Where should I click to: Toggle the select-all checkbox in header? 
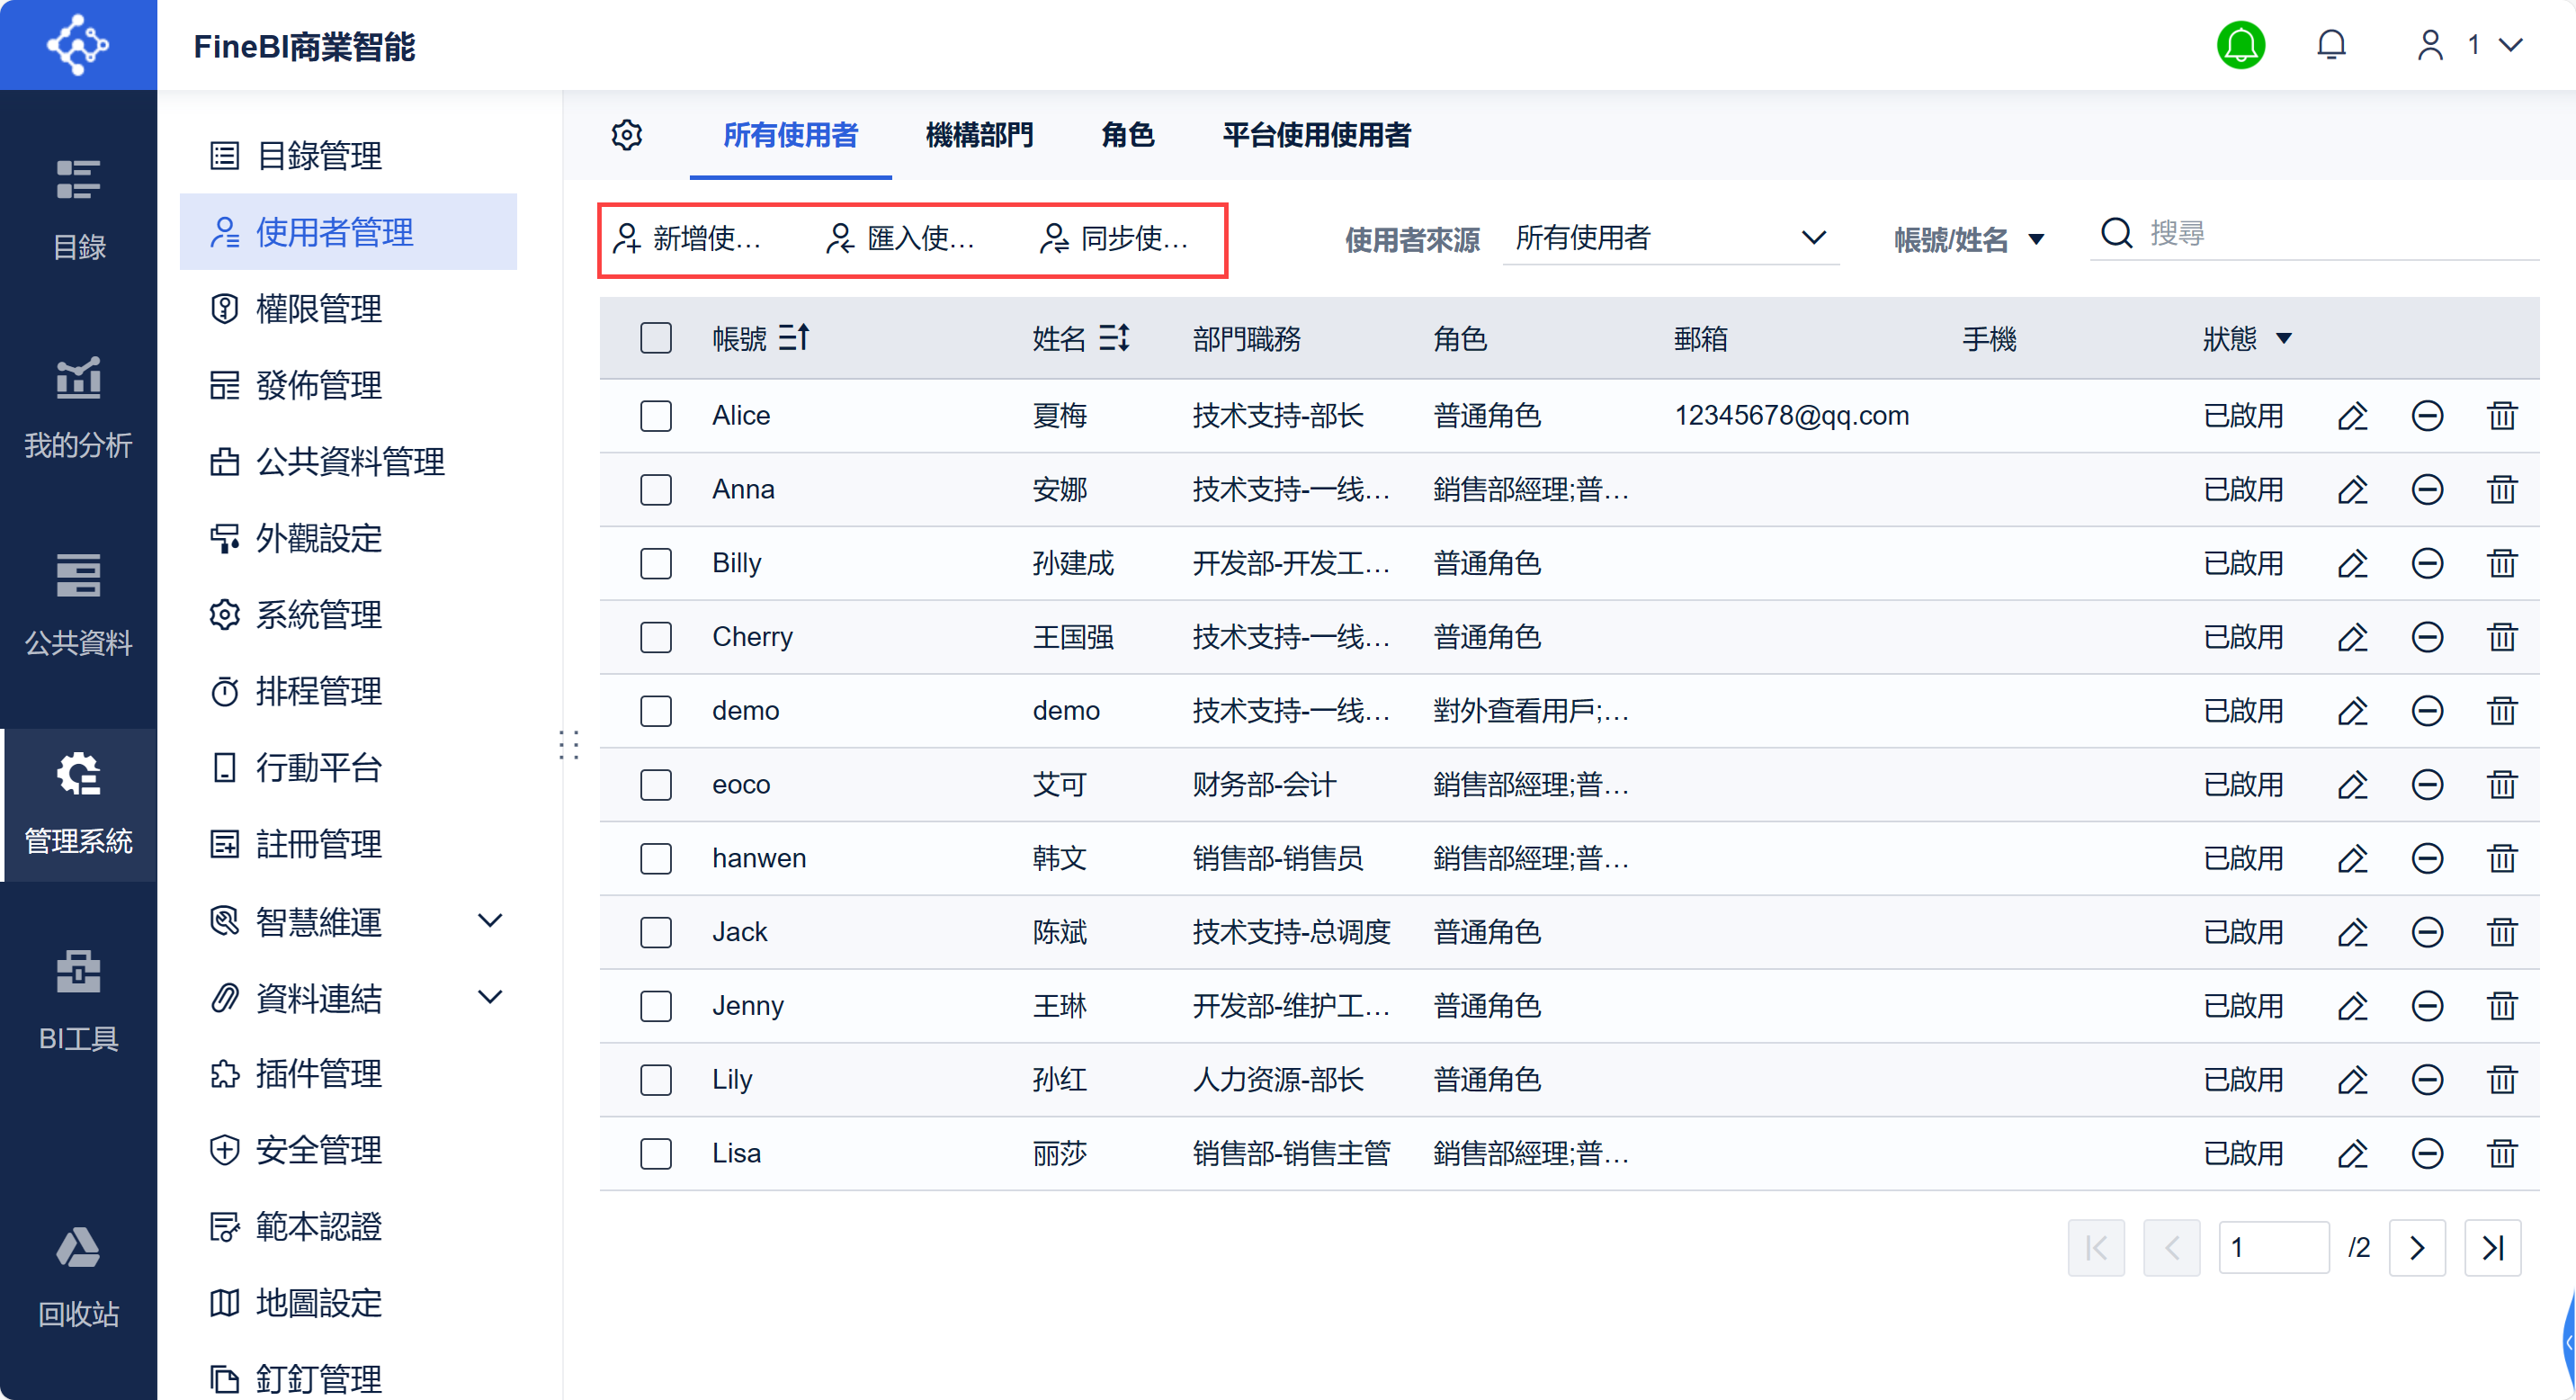pyautogui.click(x=656, y=338)
